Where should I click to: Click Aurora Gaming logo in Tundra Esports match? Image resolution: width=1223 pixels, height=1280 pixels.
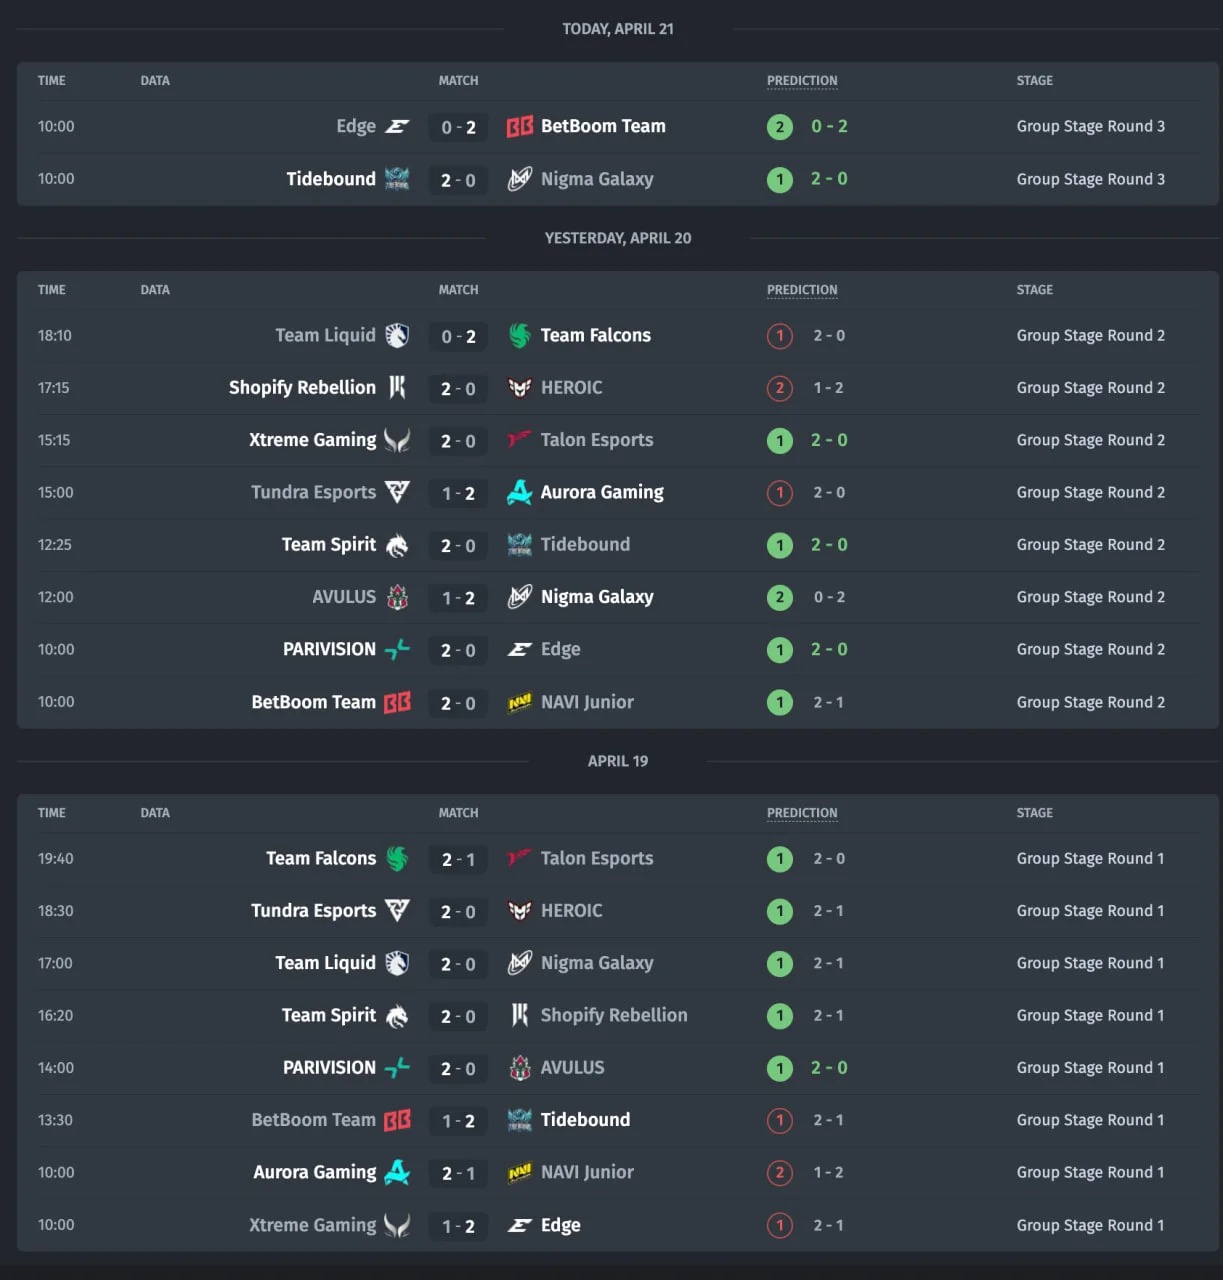(519, 493)
